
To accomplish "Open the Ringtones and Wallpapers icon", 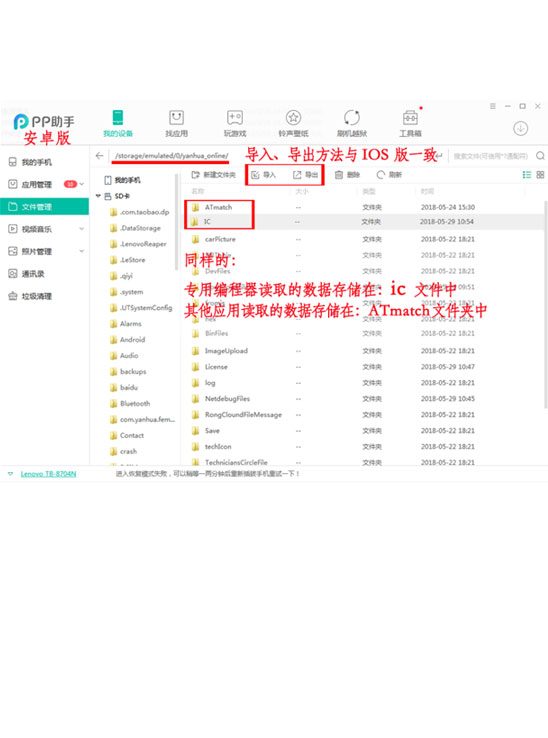I will click(x=293, y=117).
